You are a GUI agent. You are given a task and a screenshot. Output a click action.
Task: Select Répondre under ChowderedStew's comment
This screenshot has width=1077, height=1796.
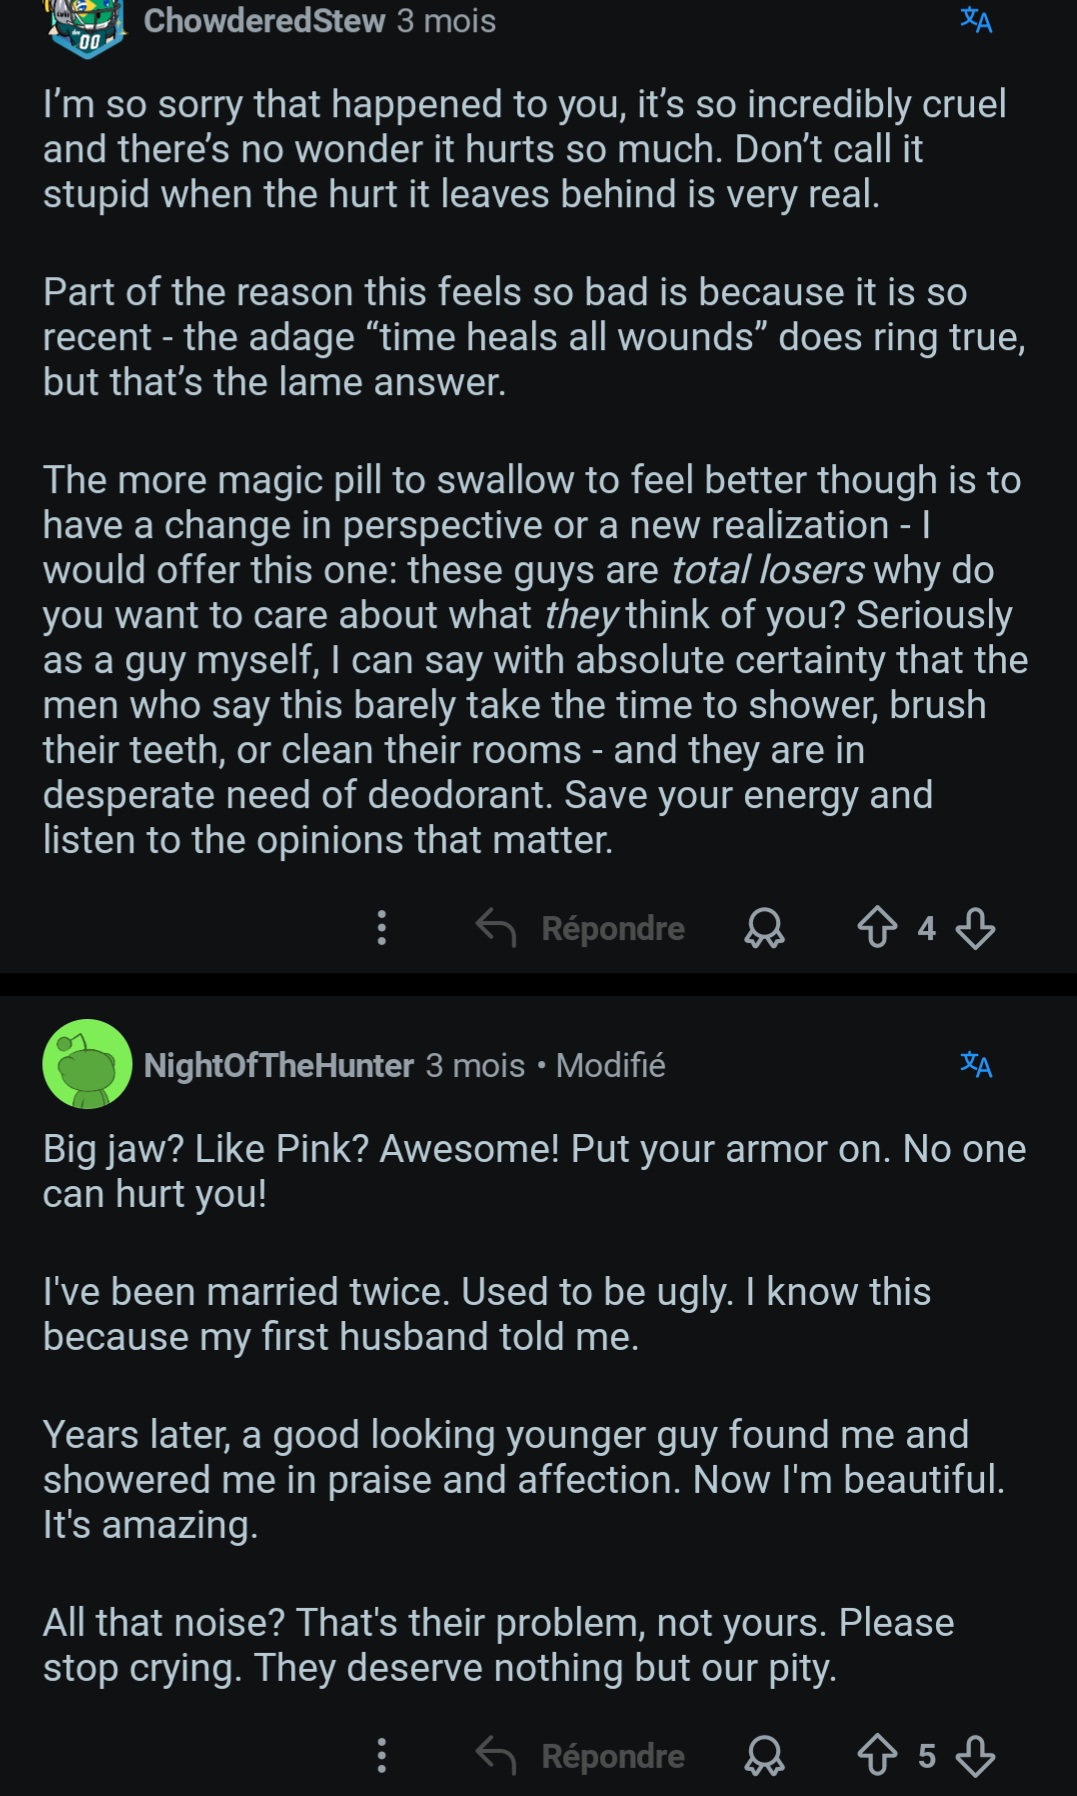point(612,928)
